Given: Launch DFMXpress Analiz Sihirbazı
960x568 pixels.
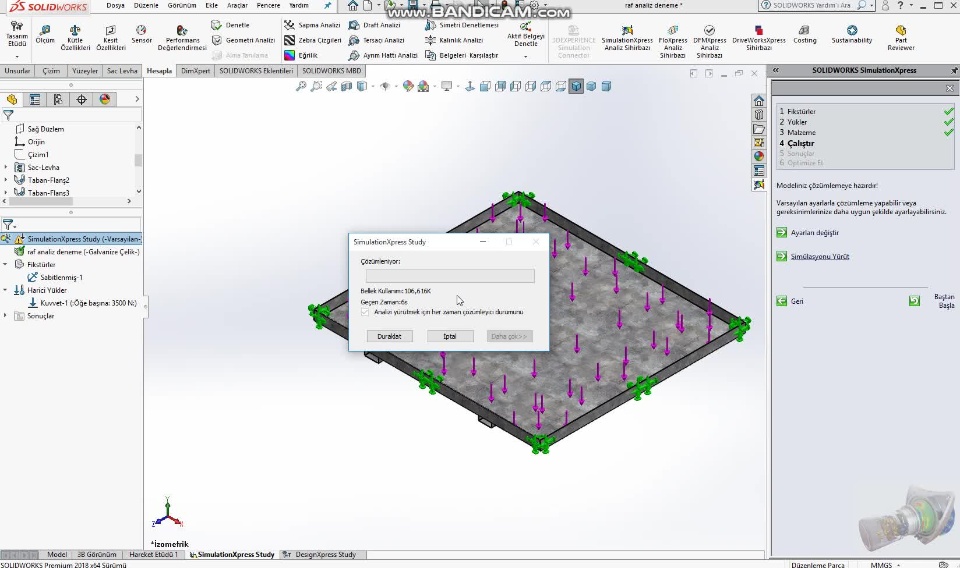Looking at the screenshot, I should (x=709, y=42).
